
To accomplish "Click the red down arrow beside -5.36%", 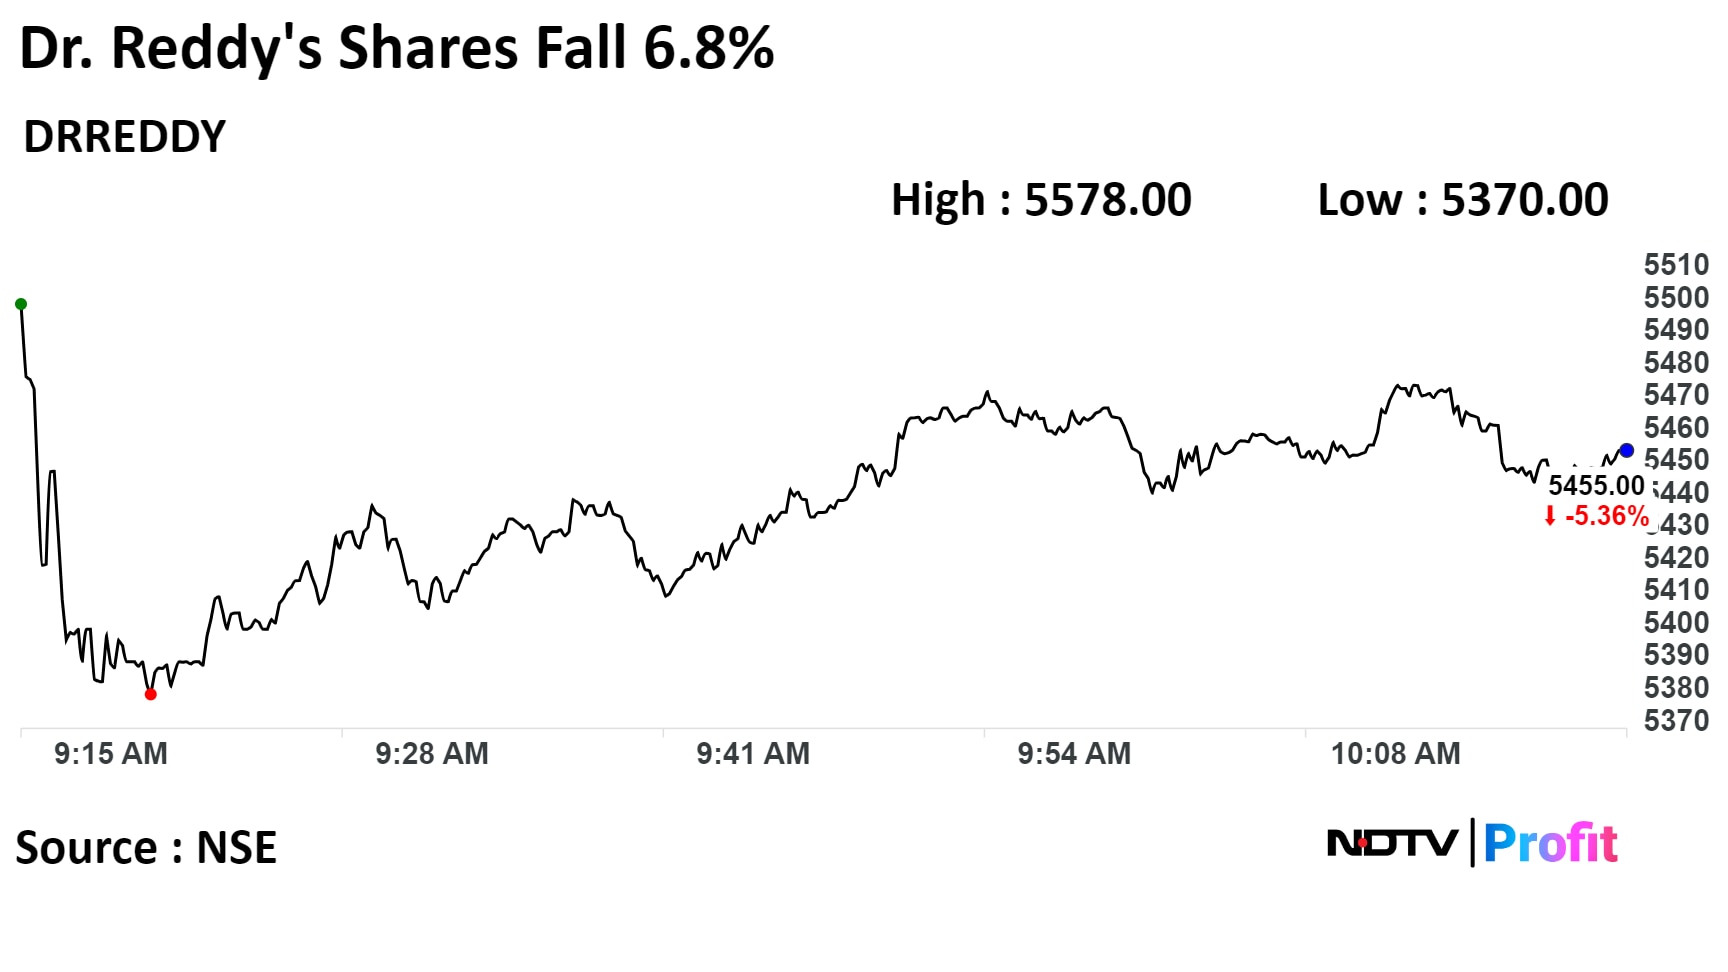I will click(1550, 516).
